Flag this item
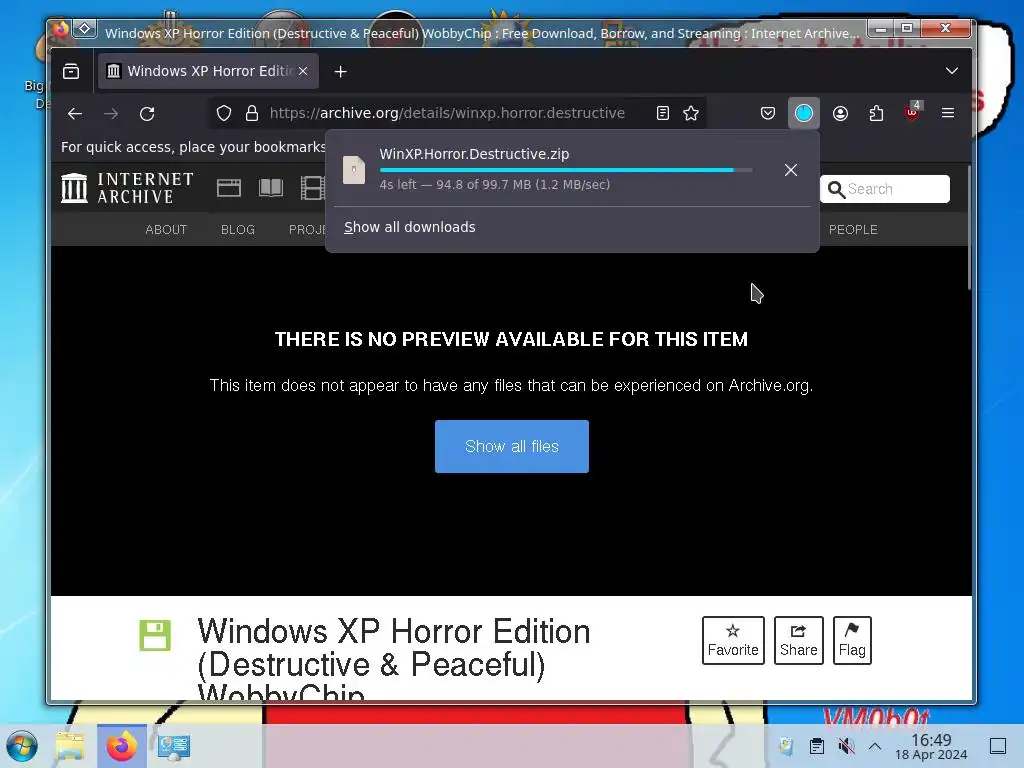Image resolution: width=1024 pixels, height=768 pixels. pyautogui.click(x=852, y=640)
